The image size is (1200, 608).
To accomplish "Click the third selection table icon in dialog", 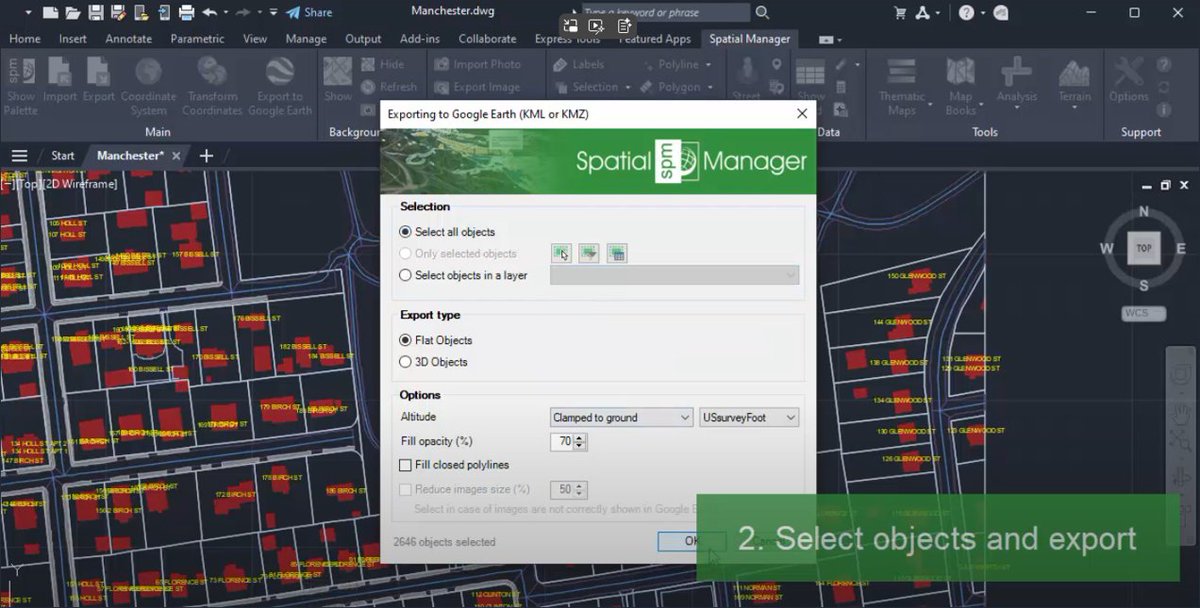I will (x=617, y=253).
